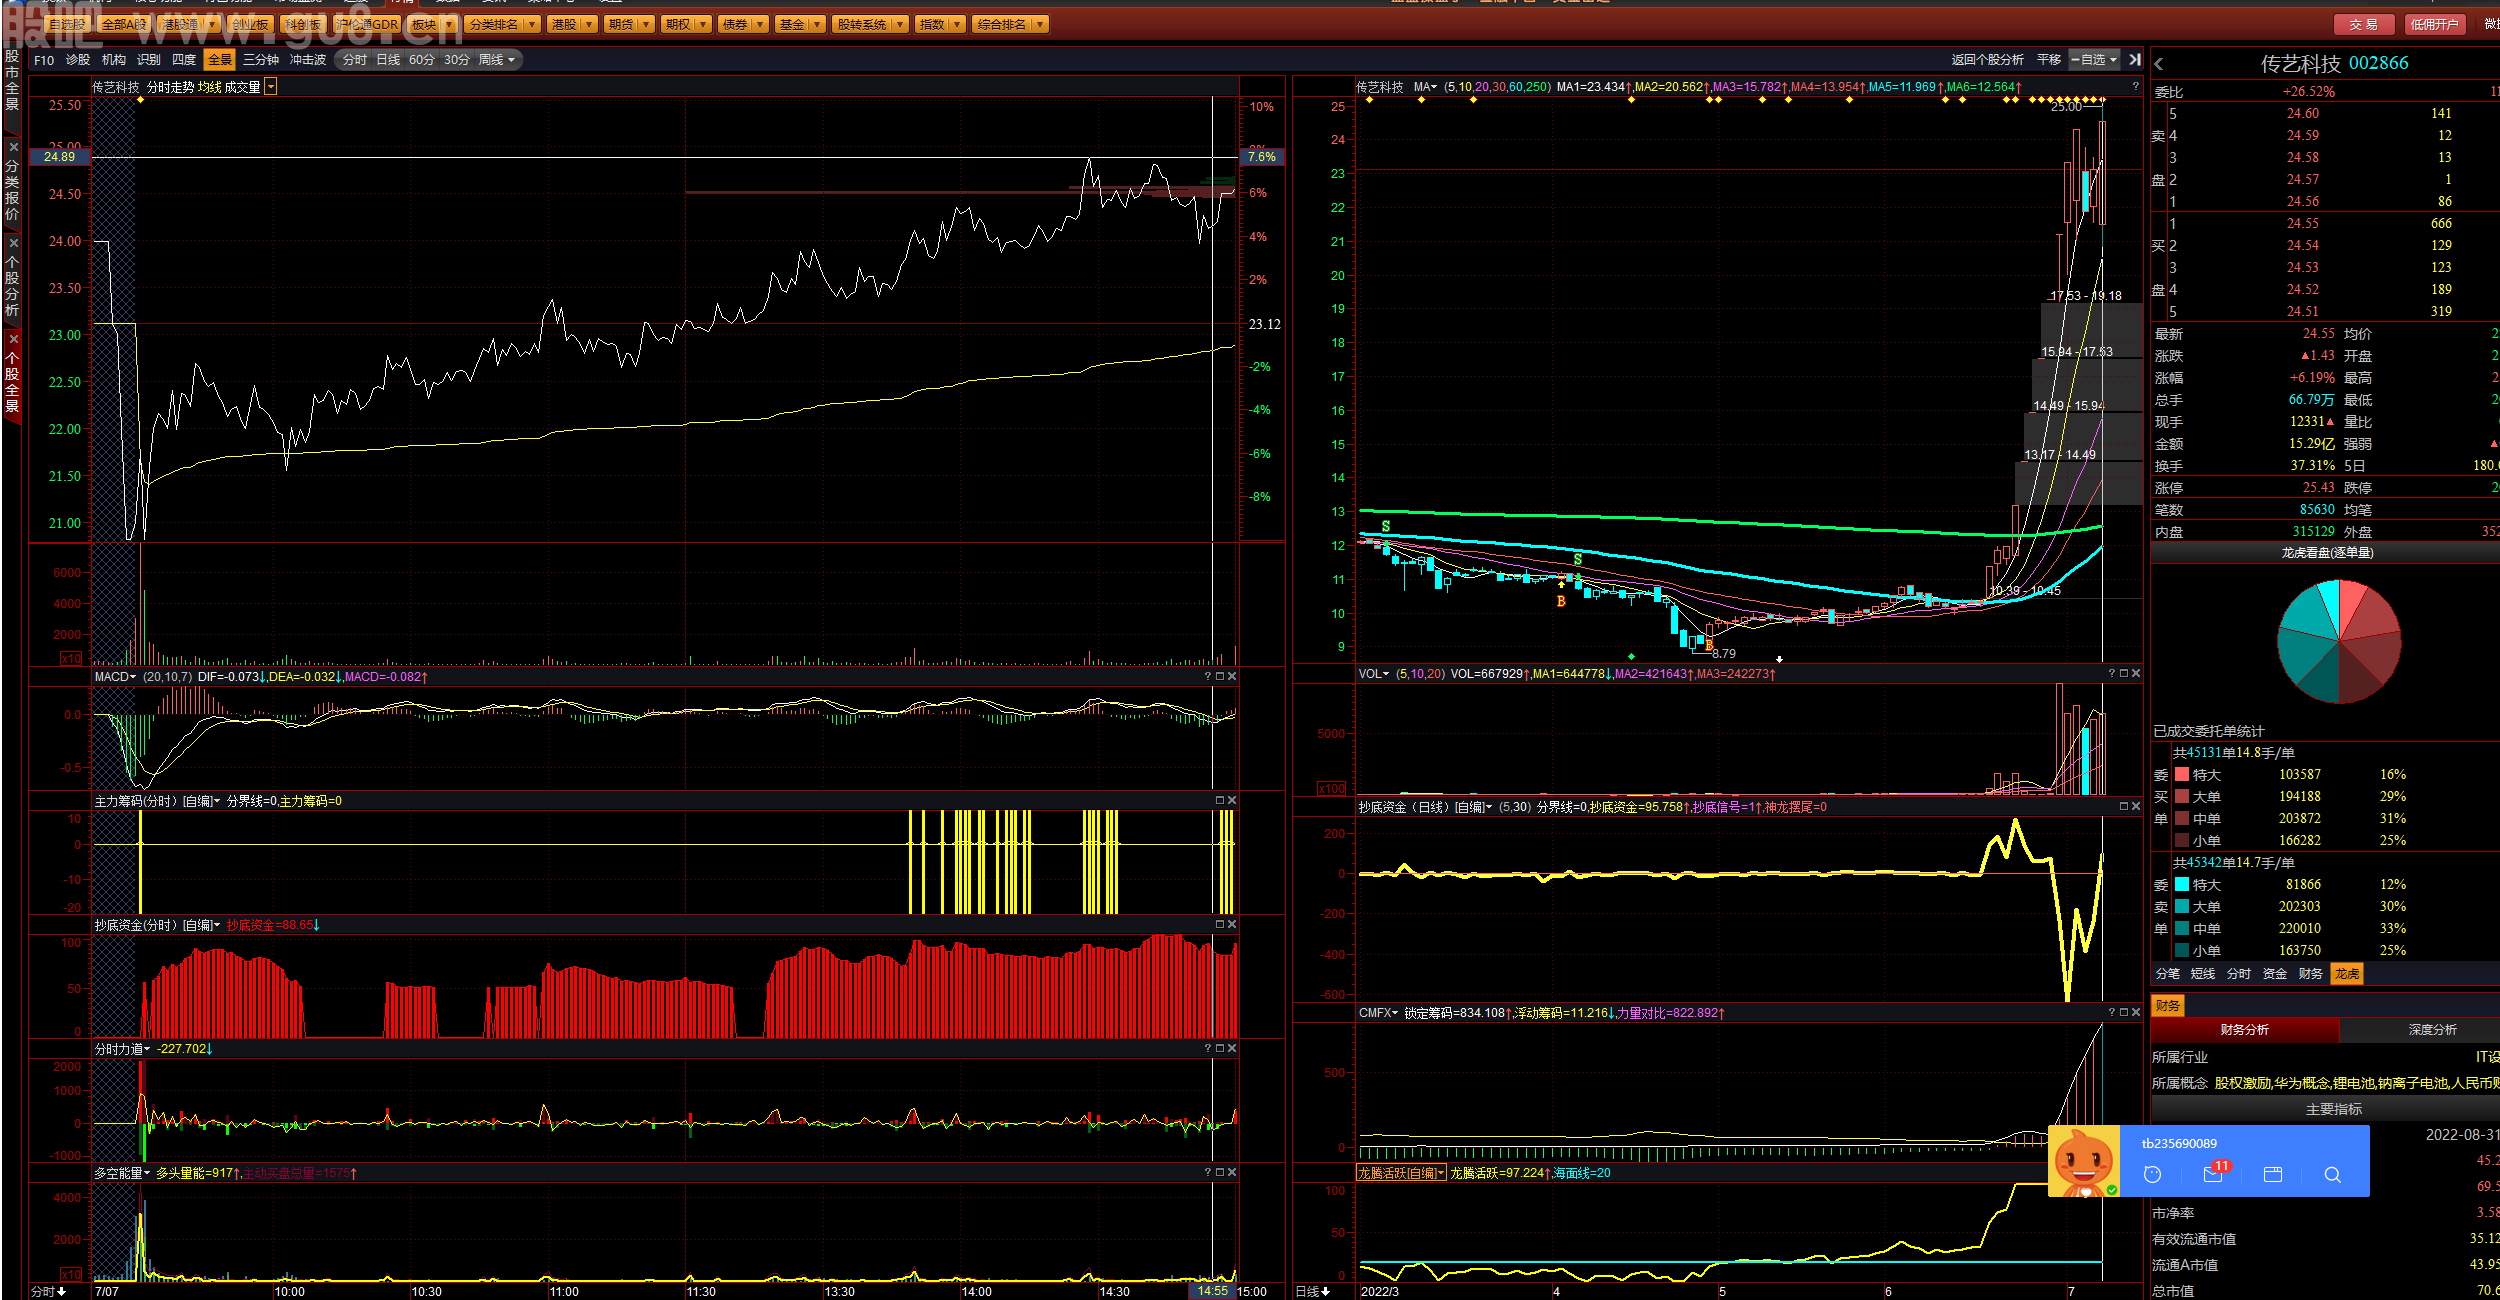
Task: Close the CMFX indicator panel
Action: click(x=2136, y=1013)
